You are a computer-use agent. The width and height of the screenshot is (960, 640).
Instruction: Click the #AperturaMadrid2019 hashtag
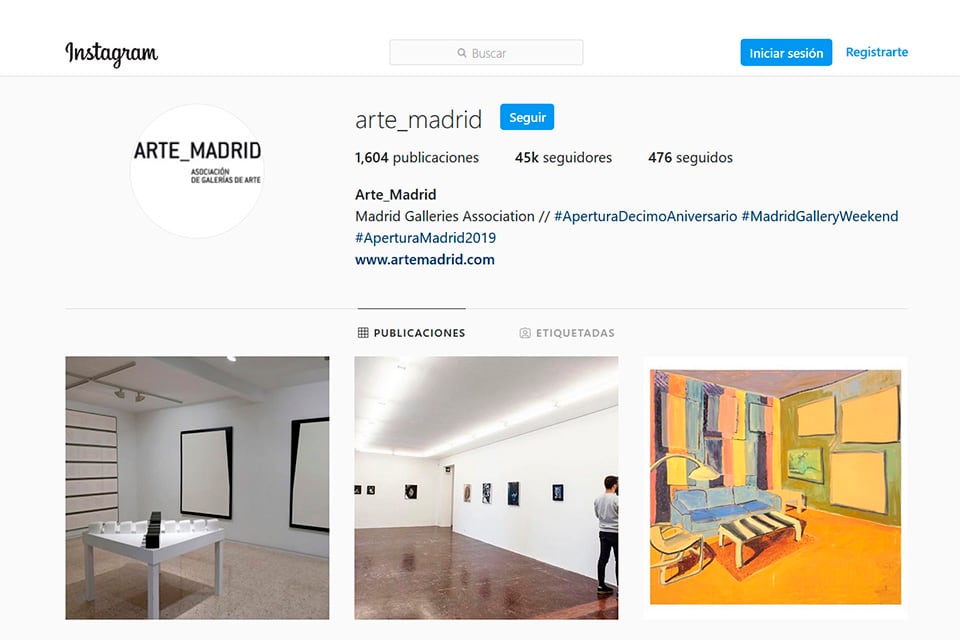[426, 238]
